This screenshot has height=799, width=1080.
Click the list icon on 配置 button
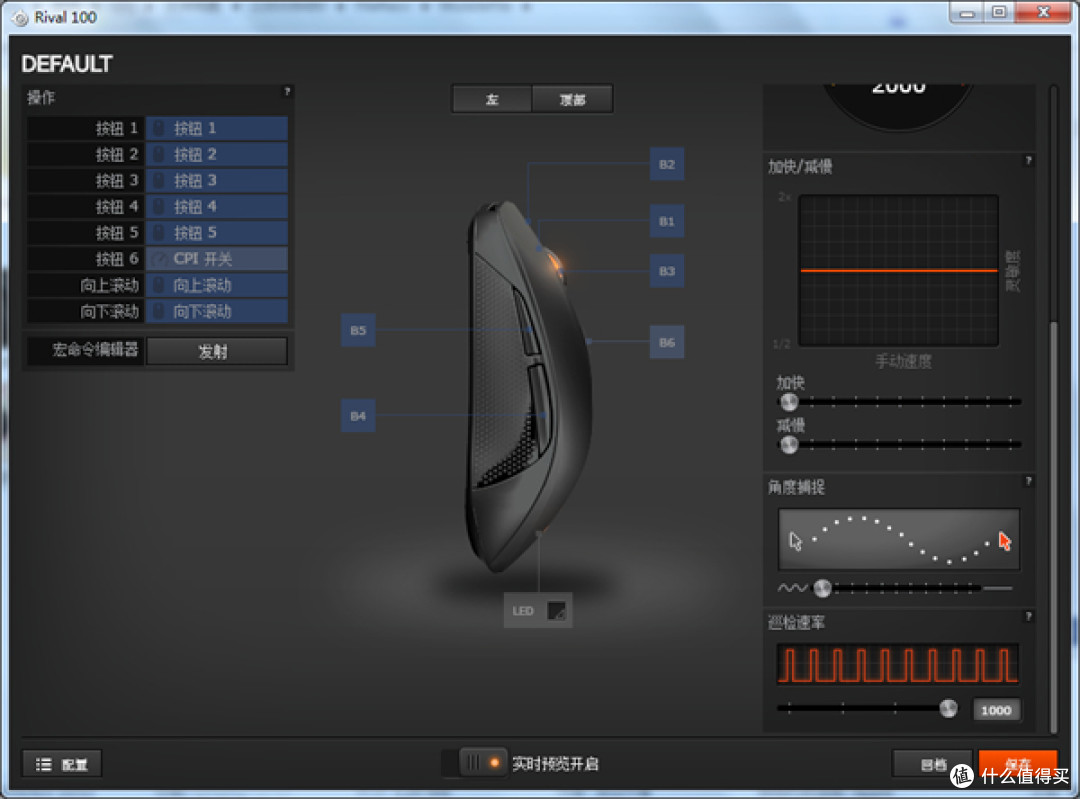pyautogui.click(x=43, y=765)
